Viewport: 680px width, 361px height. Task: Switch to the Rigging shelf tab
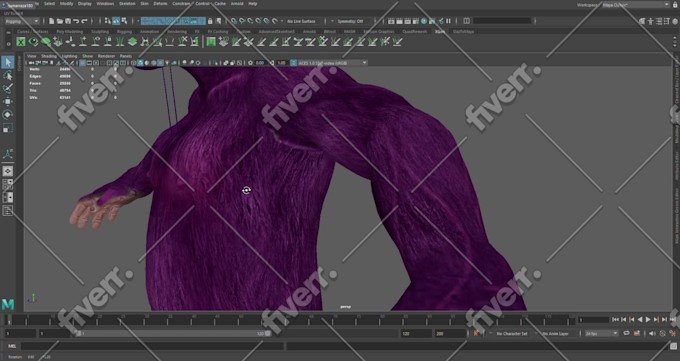click(x=124, y=32)
